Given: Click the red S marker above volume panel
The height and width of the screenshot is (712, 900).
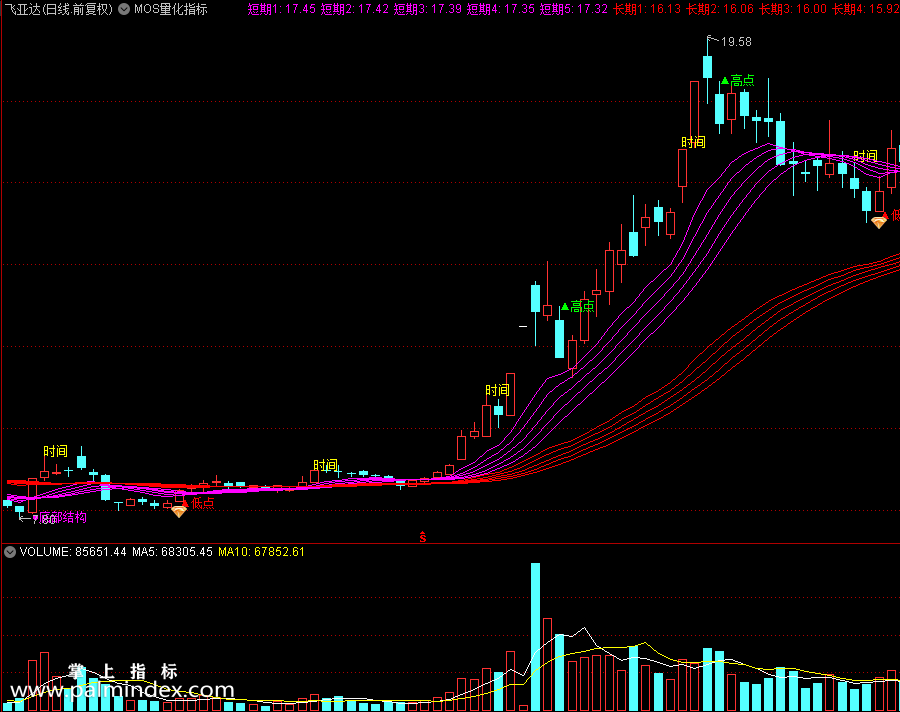Looking at the screenshot, I should (423, 537).
